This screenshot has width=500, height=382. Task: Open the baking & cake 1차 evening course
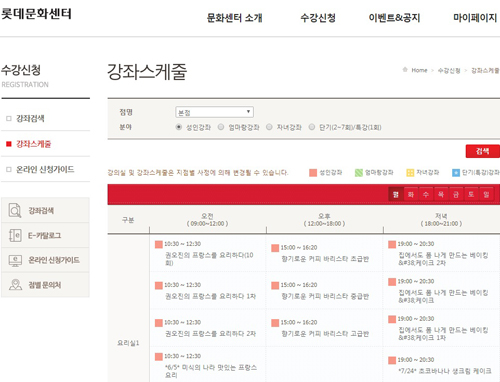(443, 334)
